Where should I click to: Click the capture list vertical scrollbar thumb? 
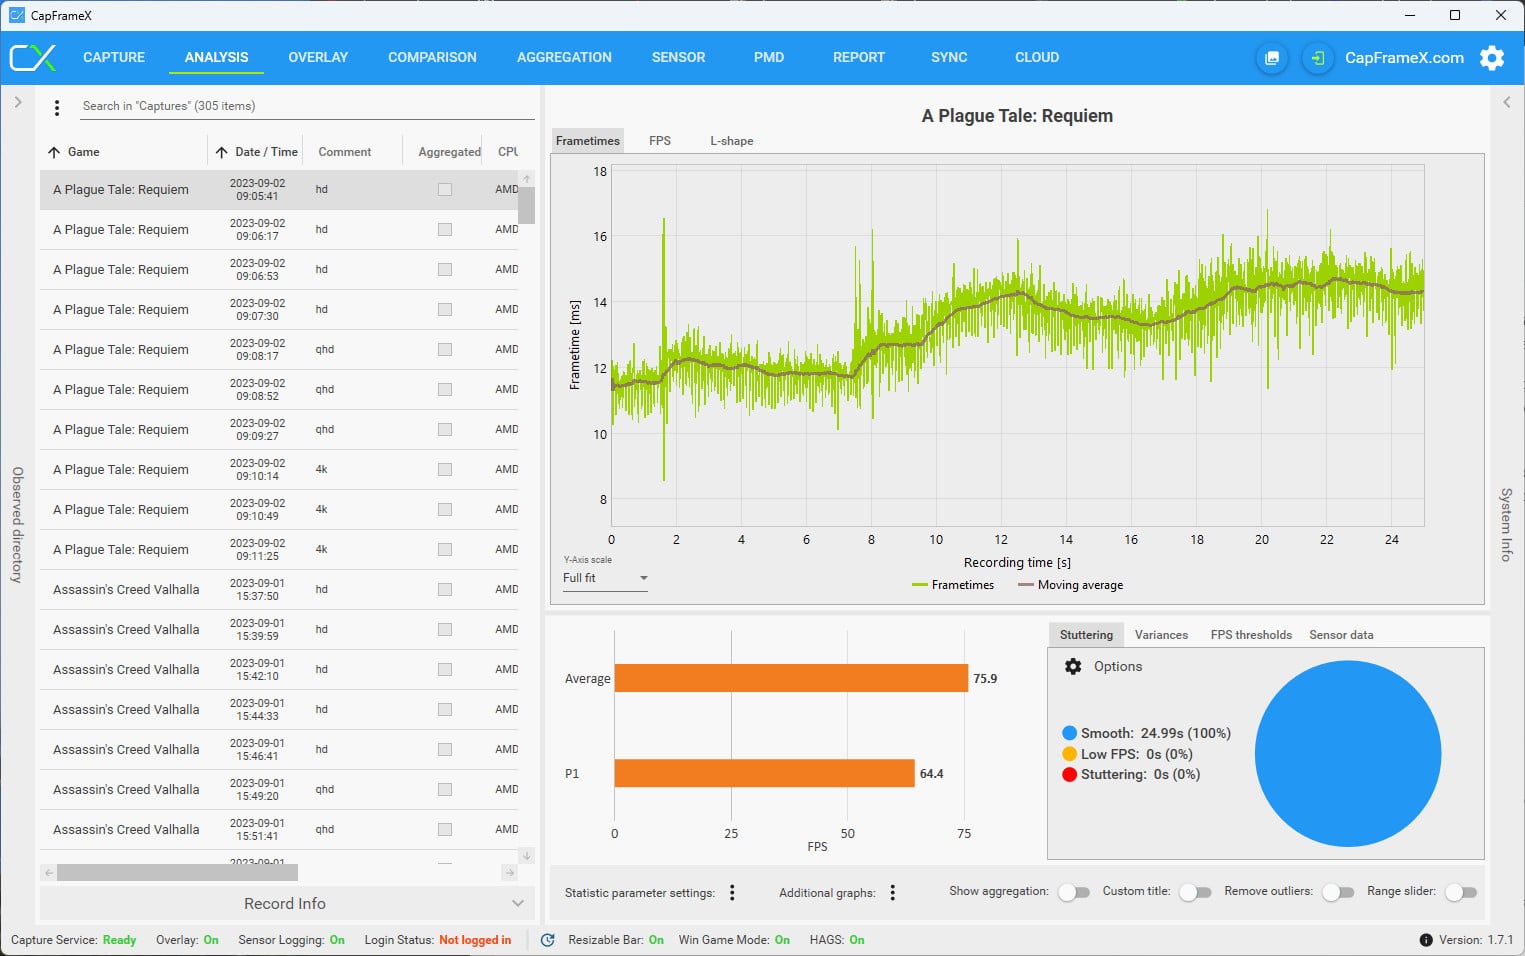click(526, 205)
